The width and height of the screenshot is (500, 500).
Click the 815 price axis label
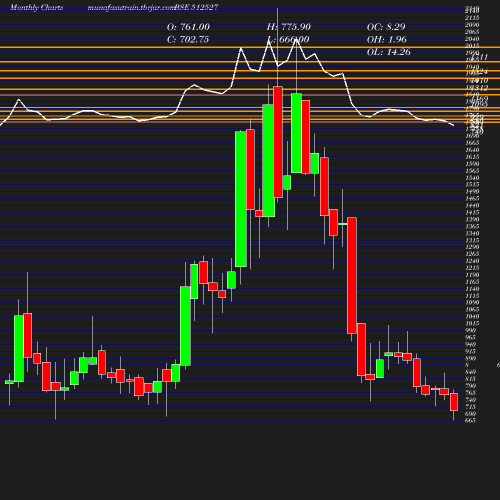click(x=470, y=379)
